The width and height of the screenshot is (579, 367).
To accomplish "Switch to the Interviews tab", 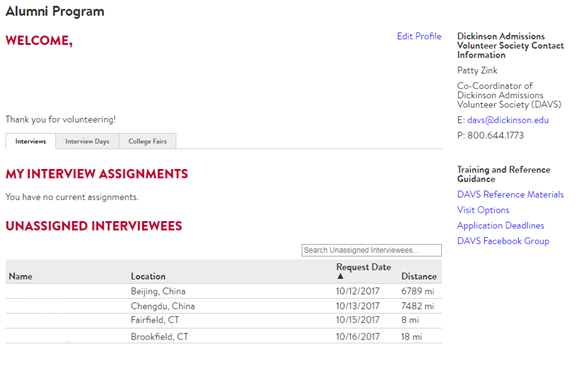I will (x=31, y=141).
